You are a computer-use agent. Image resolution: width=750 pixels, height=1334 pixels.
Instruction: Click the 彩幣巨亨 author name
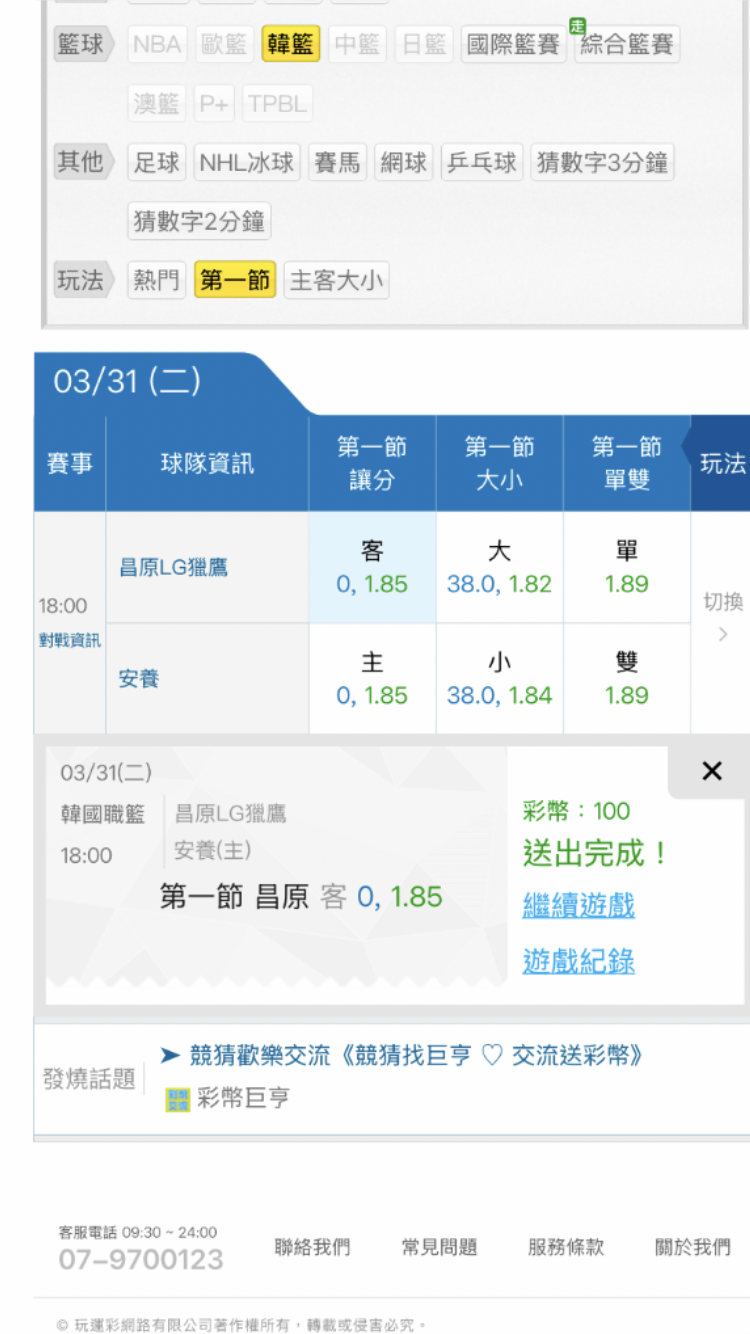tap(244, 1099)
